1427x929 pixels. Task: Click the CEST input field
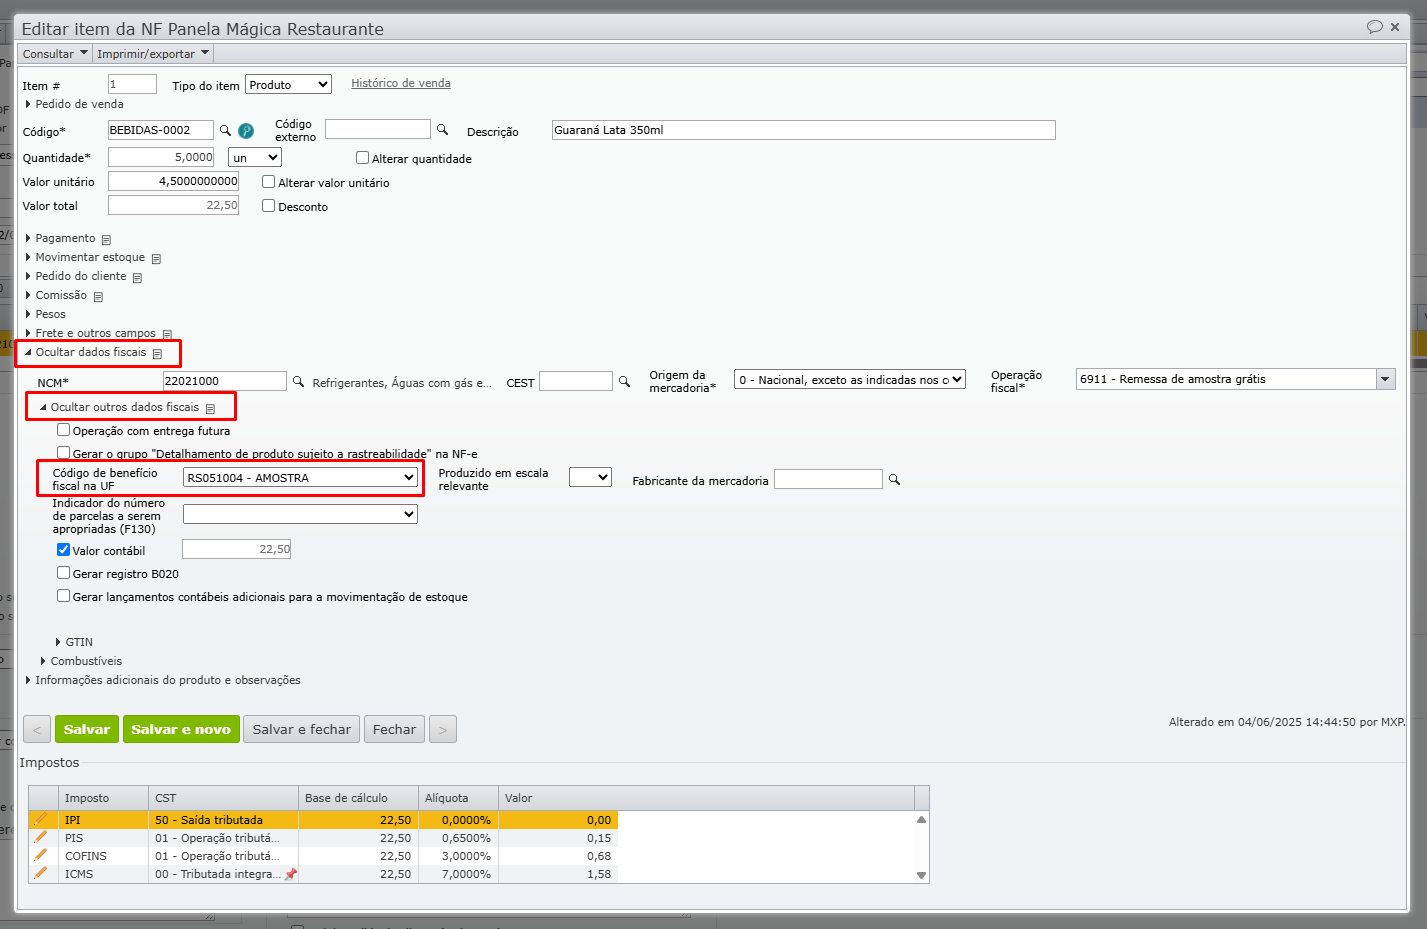(576, 381)
